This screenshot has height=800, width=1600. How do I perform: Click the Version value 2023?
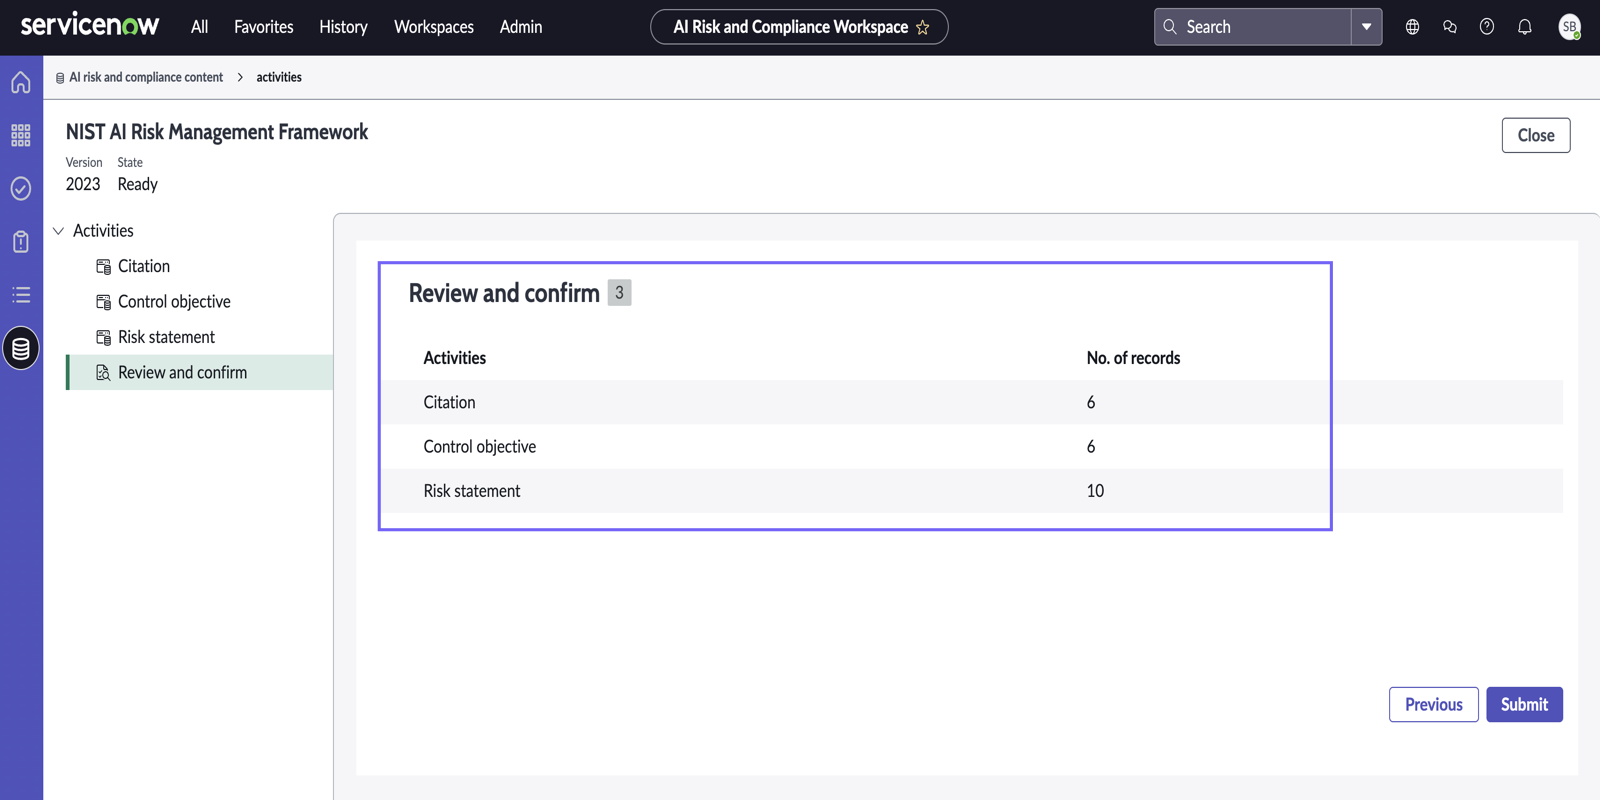click(x=83, y=184)
